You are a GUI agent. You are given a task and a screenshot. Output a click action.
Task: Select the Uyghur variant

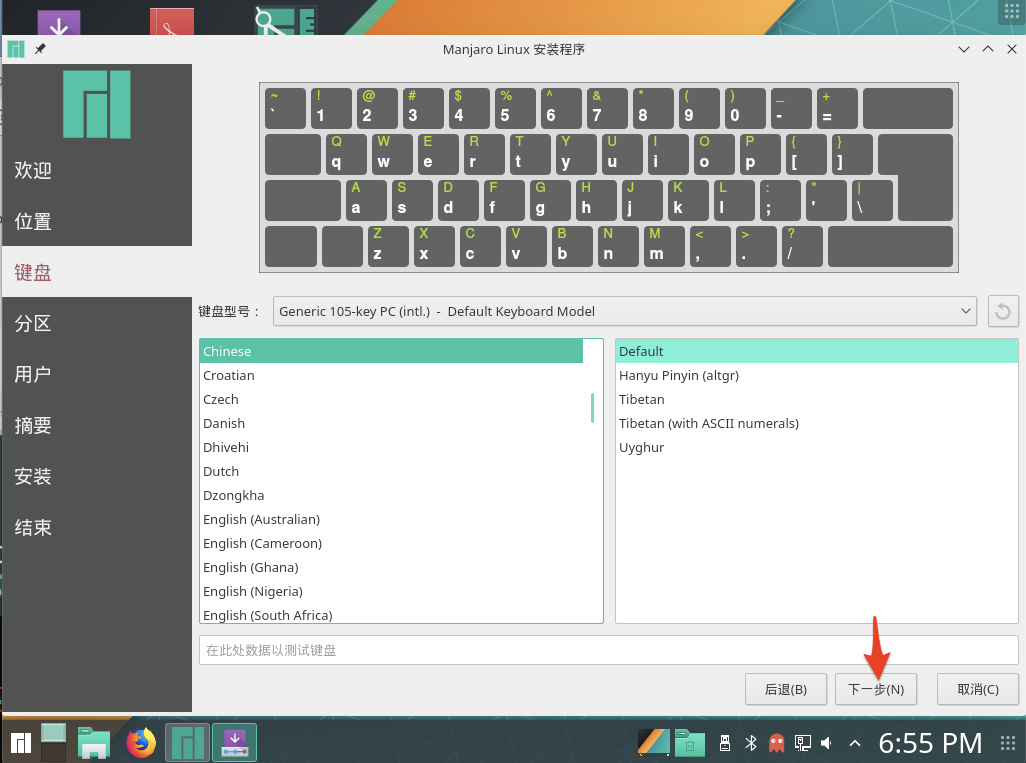tap(817, 448)
